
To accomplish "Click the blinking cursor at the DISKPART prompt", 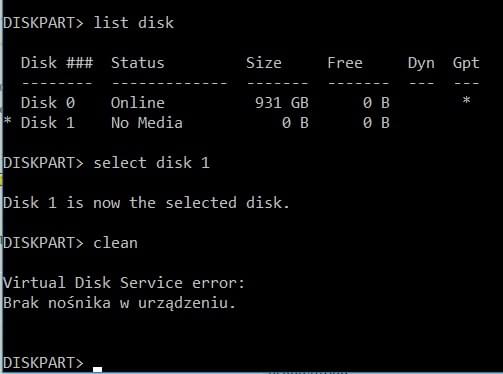I will pyautogui.click(x=97, y=369).
